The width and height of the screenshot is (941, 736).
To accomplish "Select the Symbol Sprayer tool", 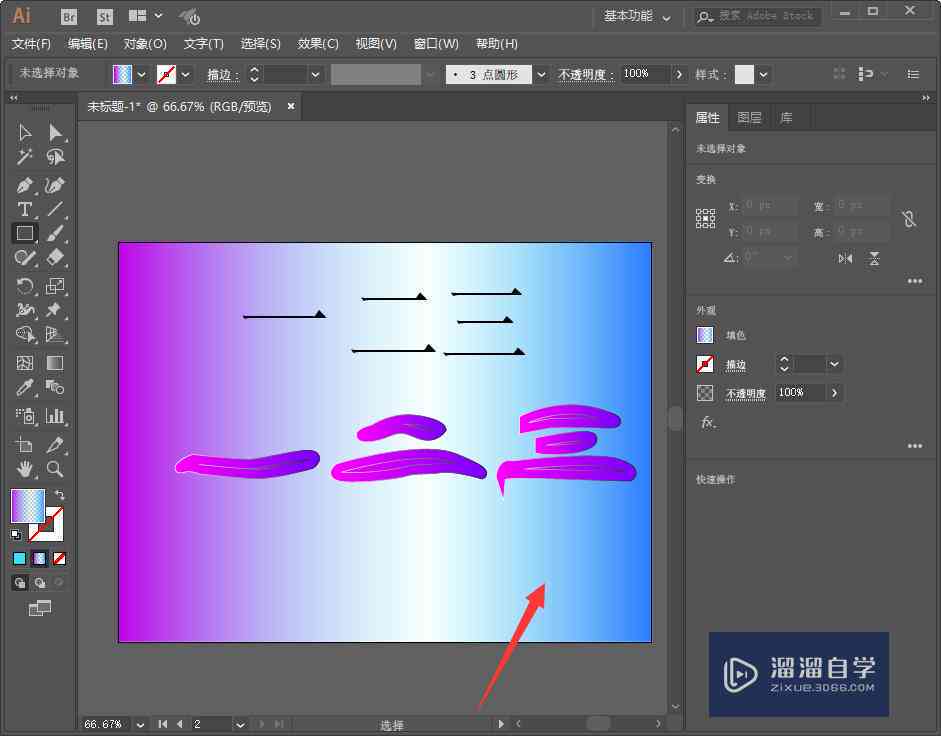I will (25, 415).
